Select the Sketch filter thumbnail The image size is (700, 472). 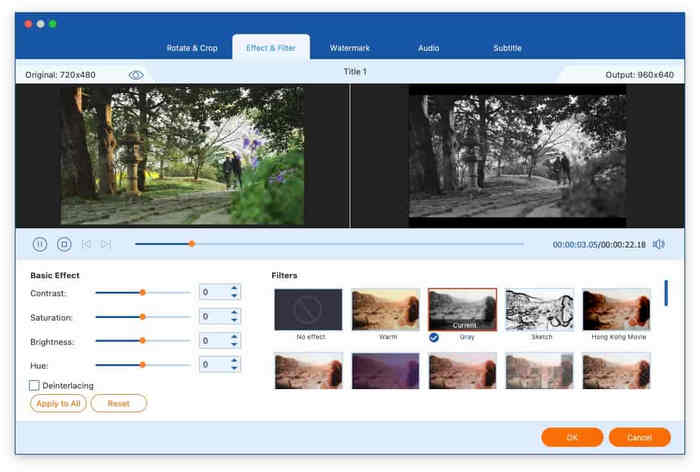(539, 310)
